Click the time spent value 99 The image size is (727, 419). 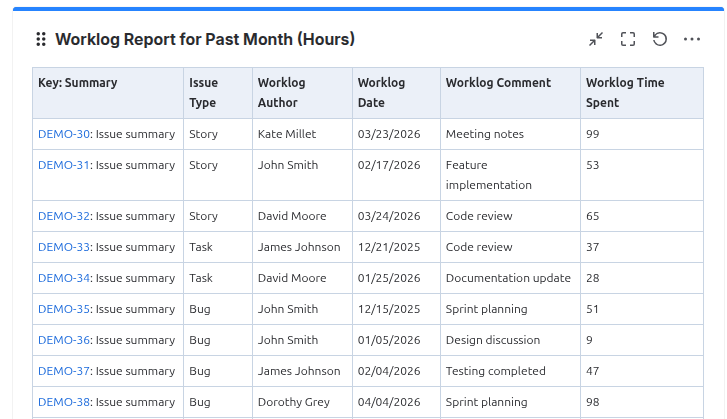point(593,134)
